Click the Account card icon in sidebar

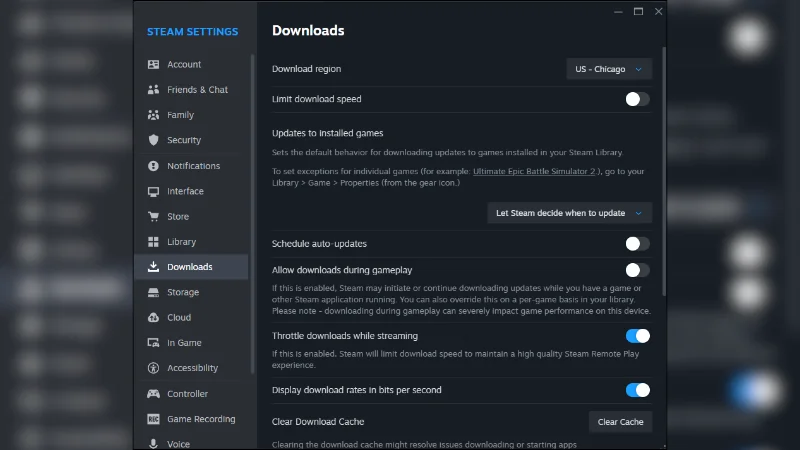pyautogui.click(x=153, y=64)
